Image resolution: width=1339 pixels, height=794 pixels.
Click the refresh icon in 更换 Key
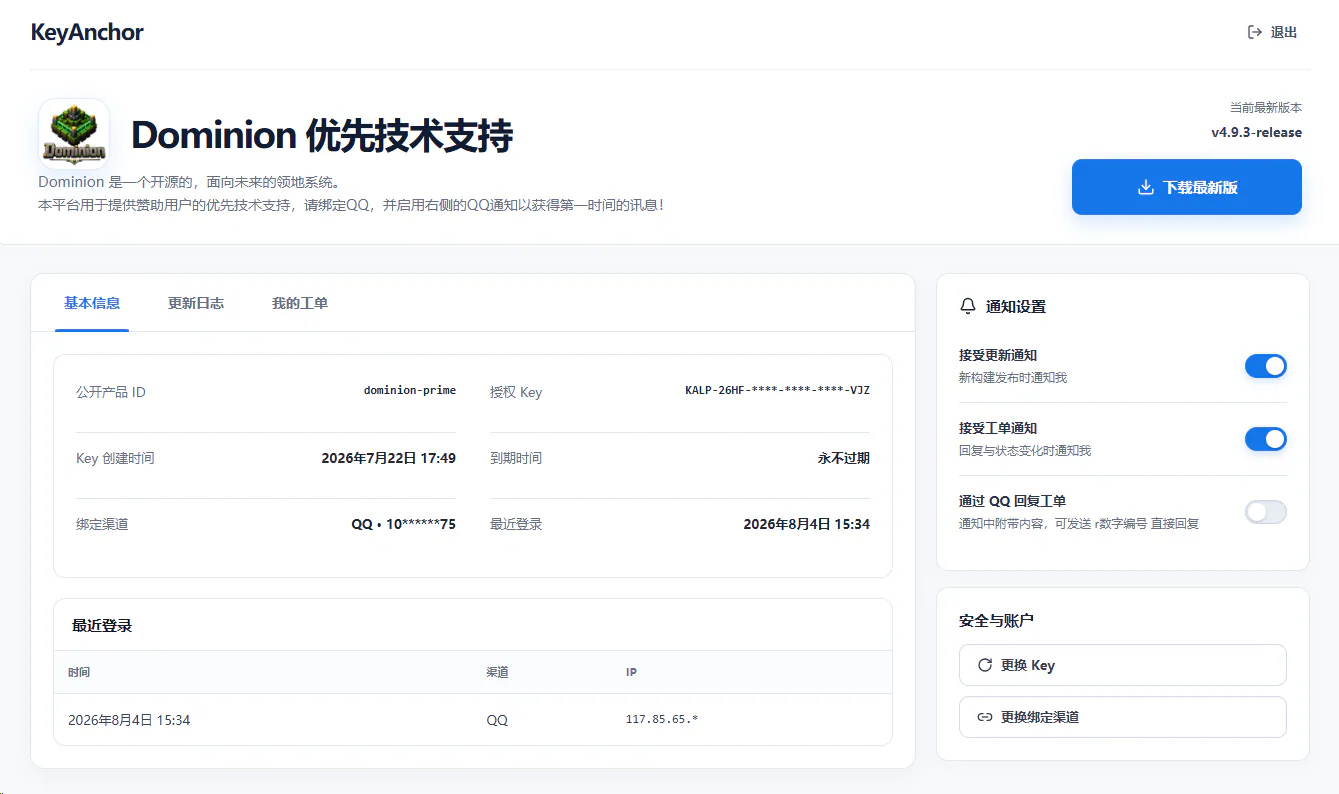[x=985, y=665]
